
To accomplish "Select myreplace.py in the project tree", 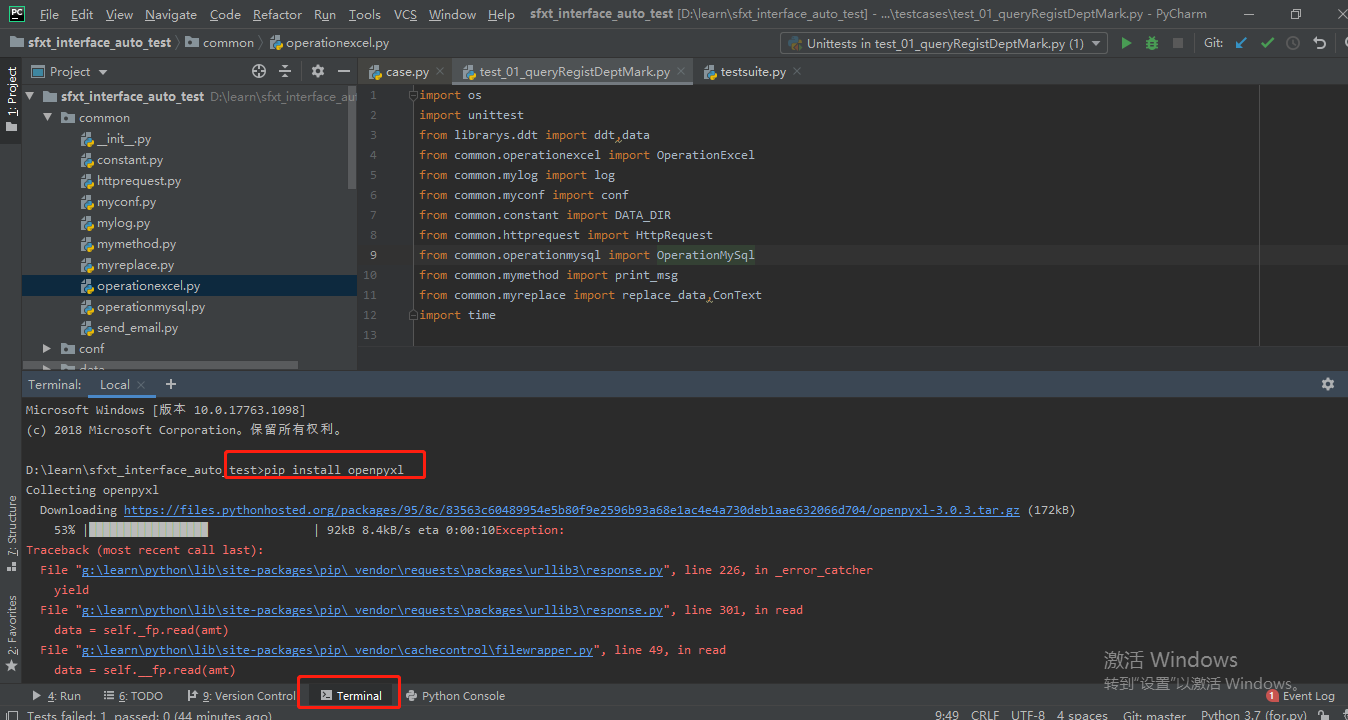I will pos(135,265).
